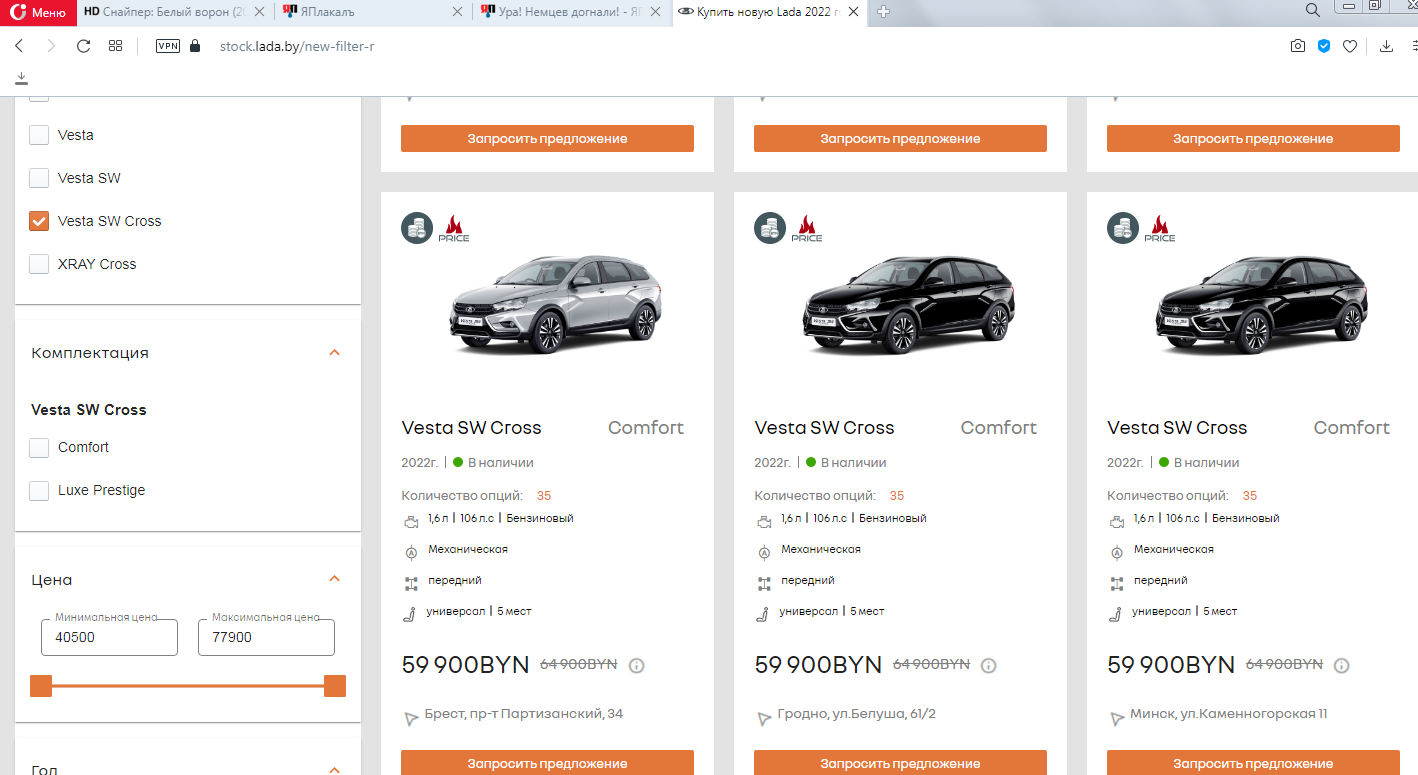Tick the Vesta model checkbox
Screen dimensions: 1418x775
(x=39, y=135)
